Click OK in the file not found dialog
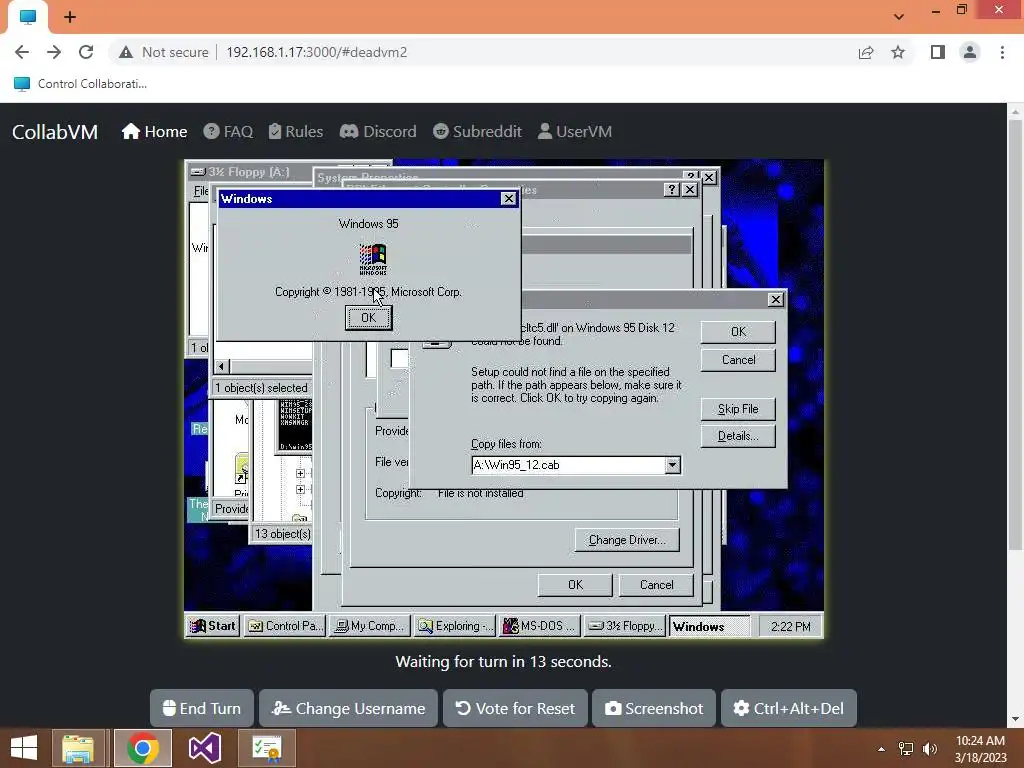 pos(738,332)
